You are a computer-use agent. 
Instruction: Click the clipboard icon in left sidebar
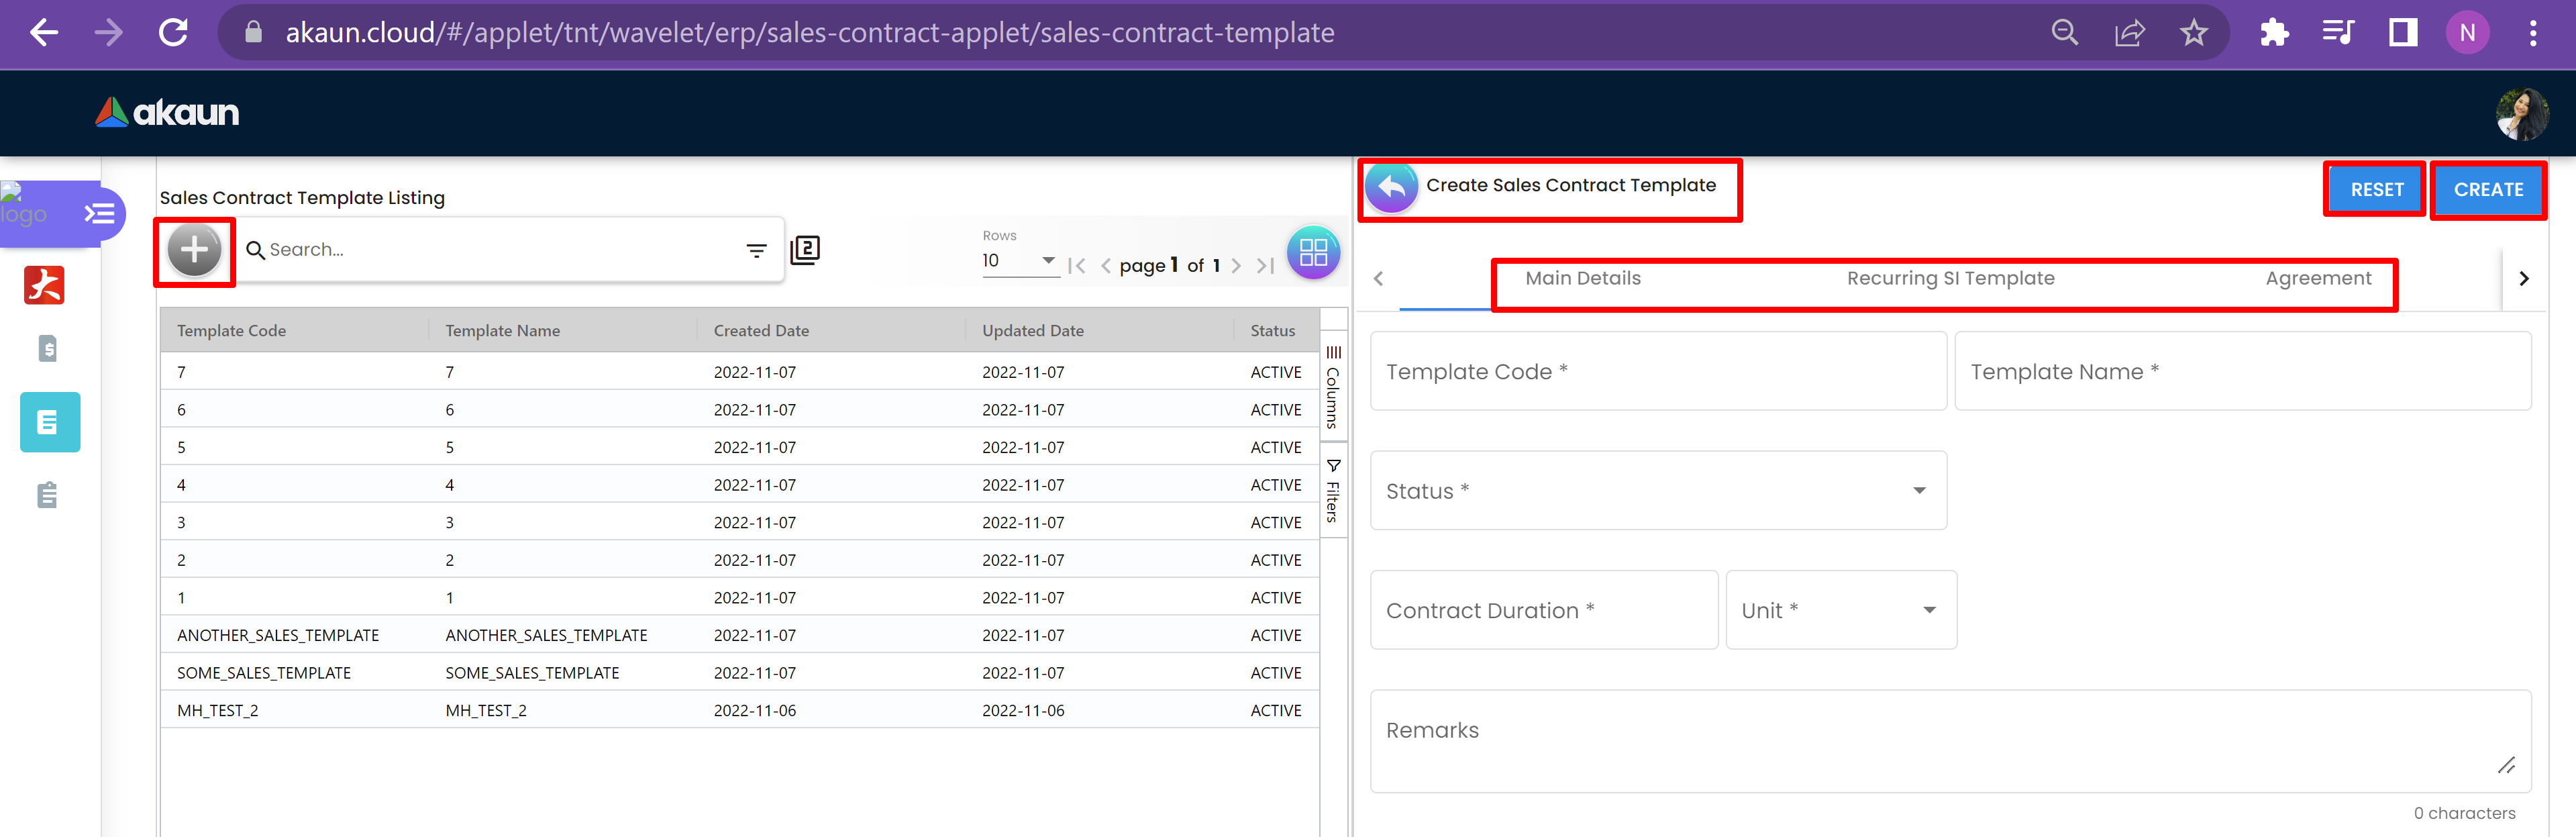pyautogui.click(x=47, y=495)
